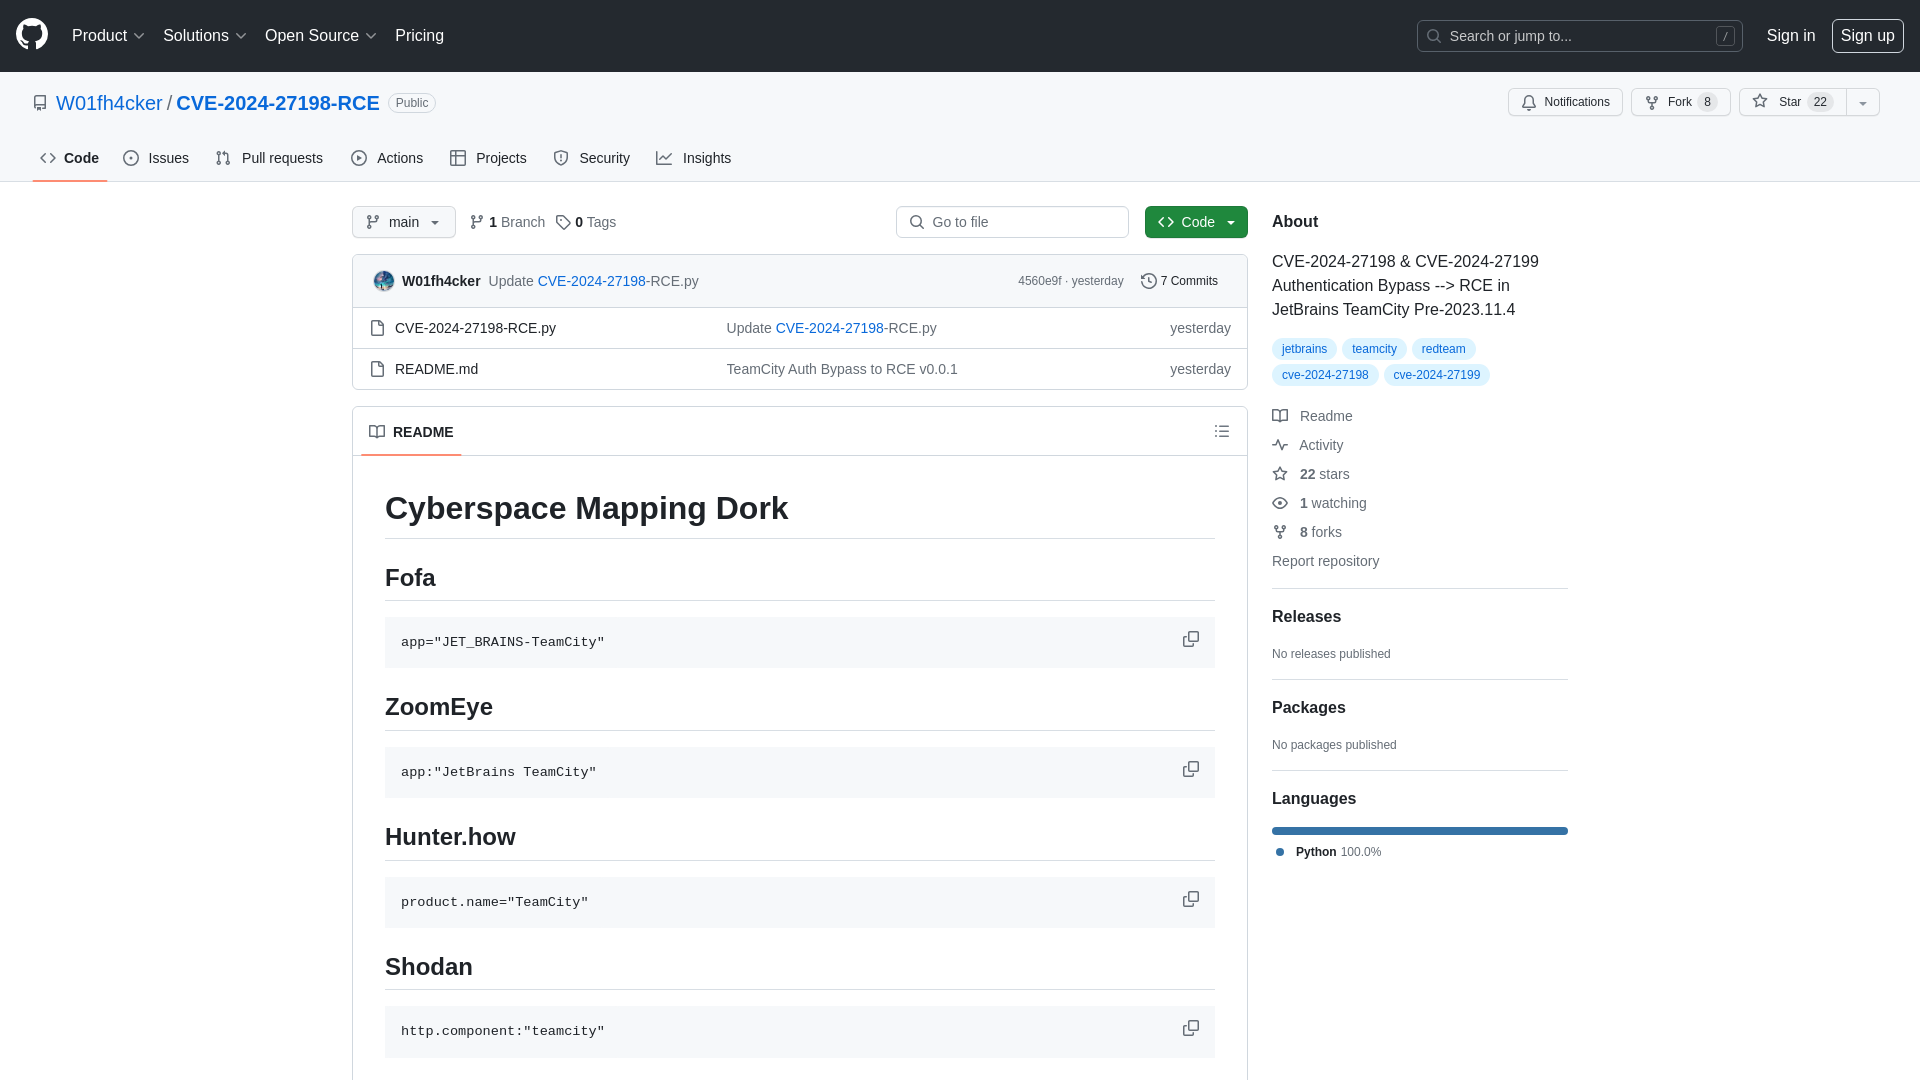This screenshot has height=1080, width=1920.
Task: Click the W01fh4cker avatar in commit row
Action: point(384,281)
